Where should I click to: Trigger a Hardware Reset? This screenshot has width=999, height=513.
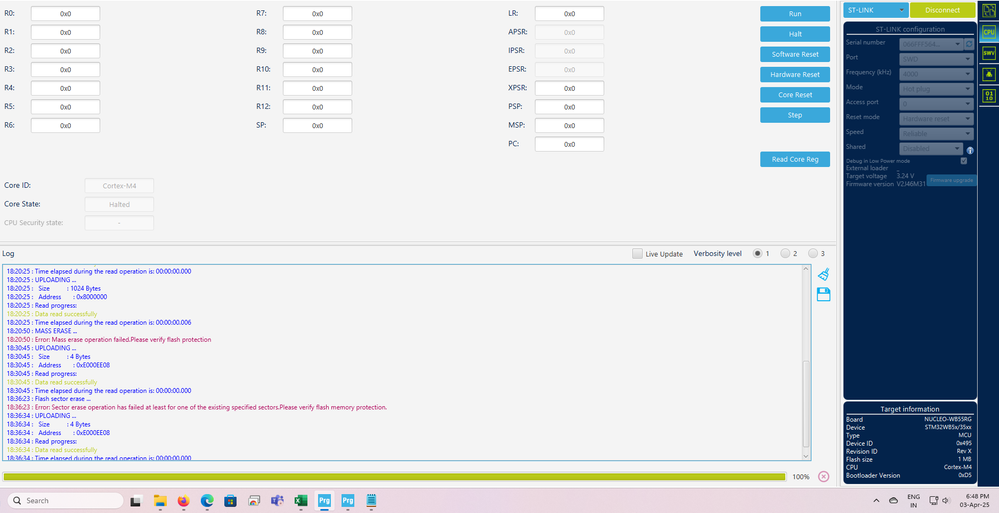(x=795, y=75)
